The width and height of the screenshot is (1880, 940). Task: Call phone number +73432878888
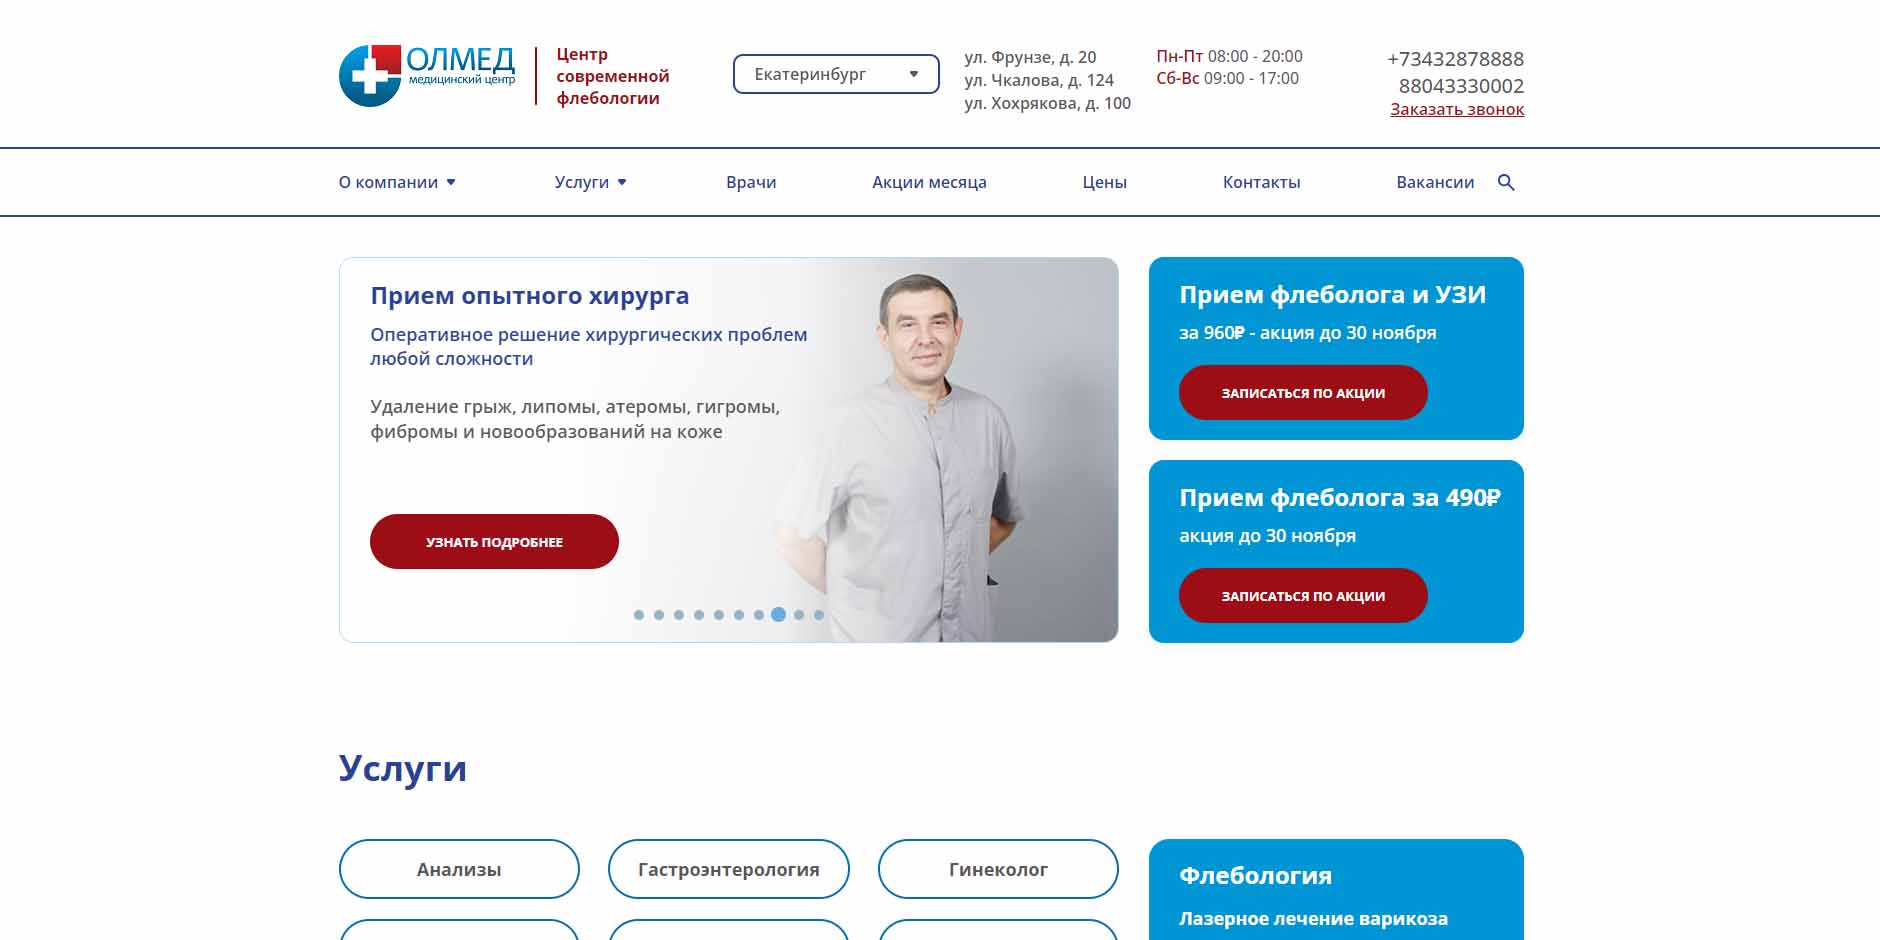[1455, 59]
